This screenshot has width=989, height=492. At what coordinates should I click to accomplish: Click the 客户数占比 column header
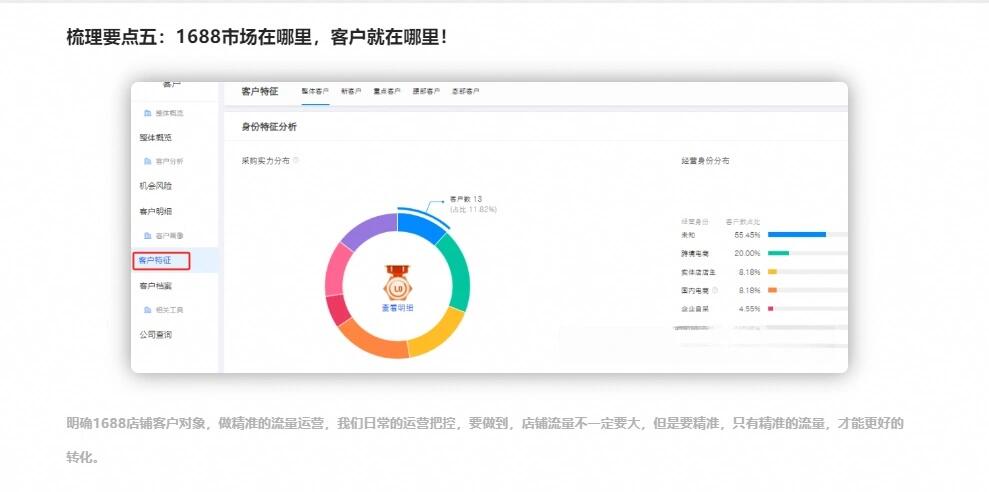tap(743, 222)
